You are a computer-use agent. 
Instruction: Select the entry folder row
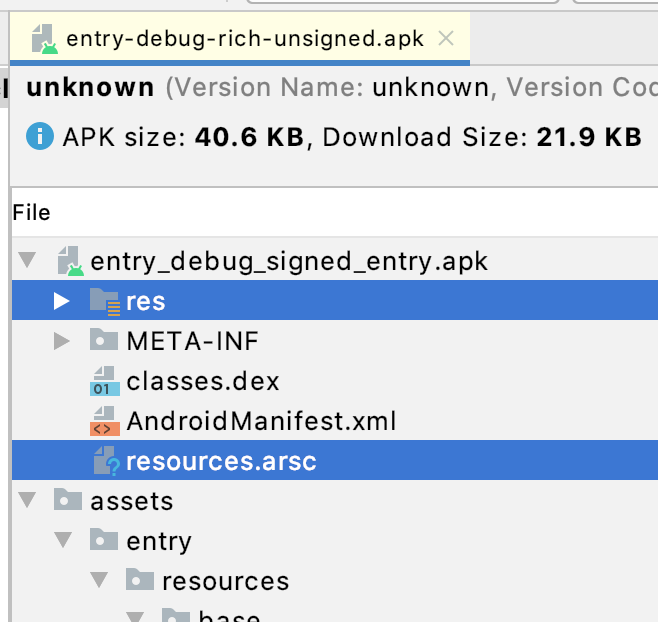click(335, 541)
